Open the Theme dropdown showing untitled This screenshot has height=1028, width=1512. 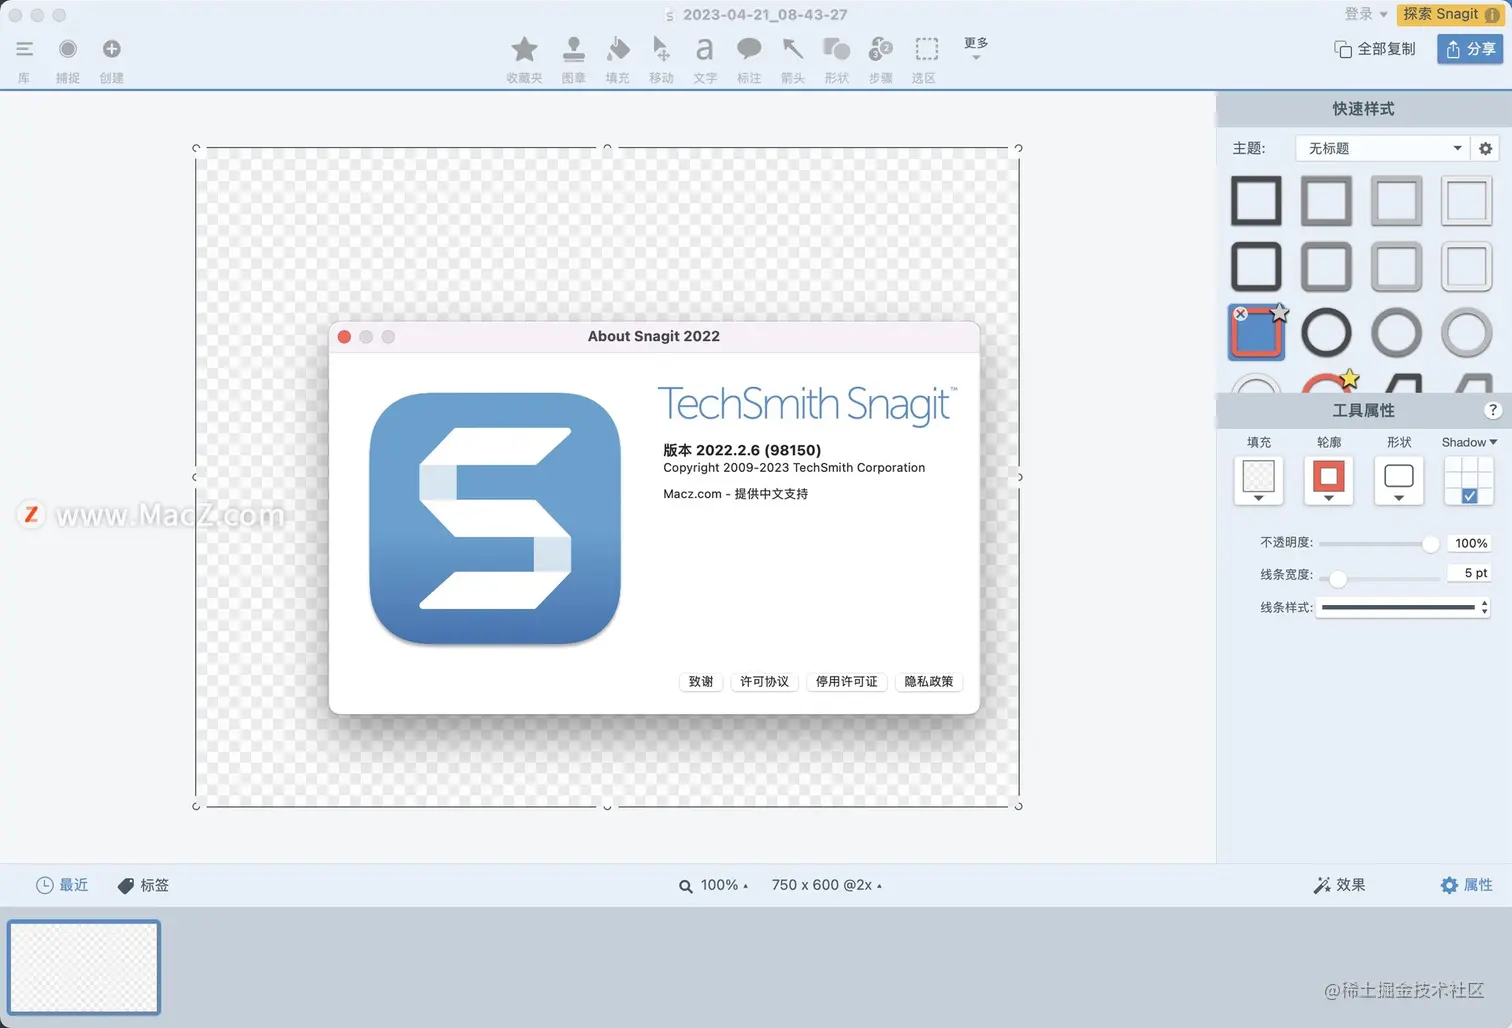tap(1382, 148)
